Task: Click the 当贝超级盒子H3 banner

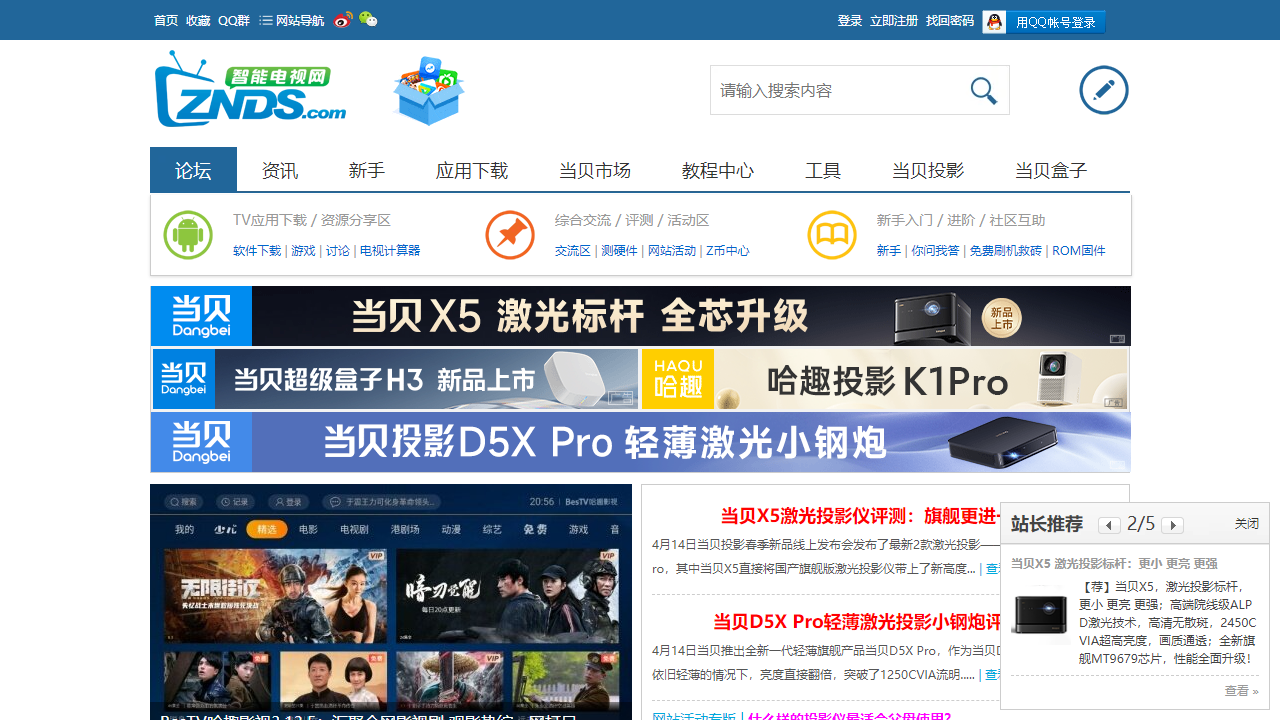Action: 395,379
